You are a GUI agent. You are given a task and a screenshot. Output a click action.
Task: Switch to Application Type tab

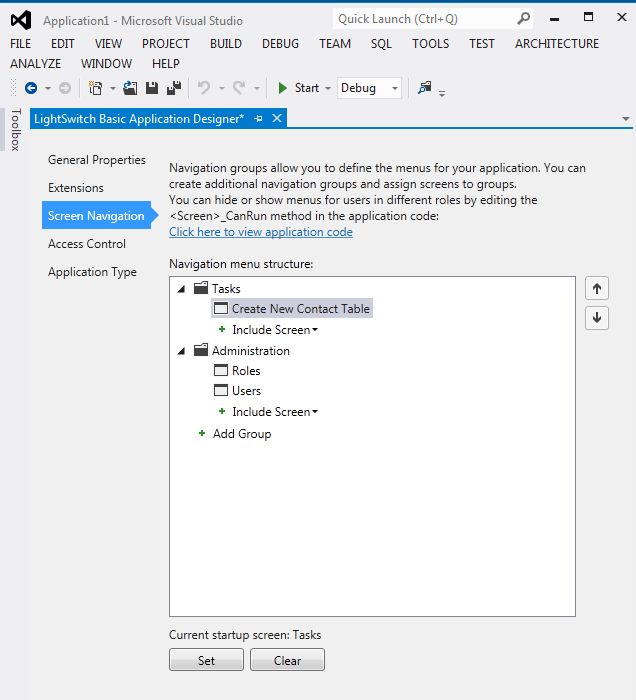[x=92, y=272]
